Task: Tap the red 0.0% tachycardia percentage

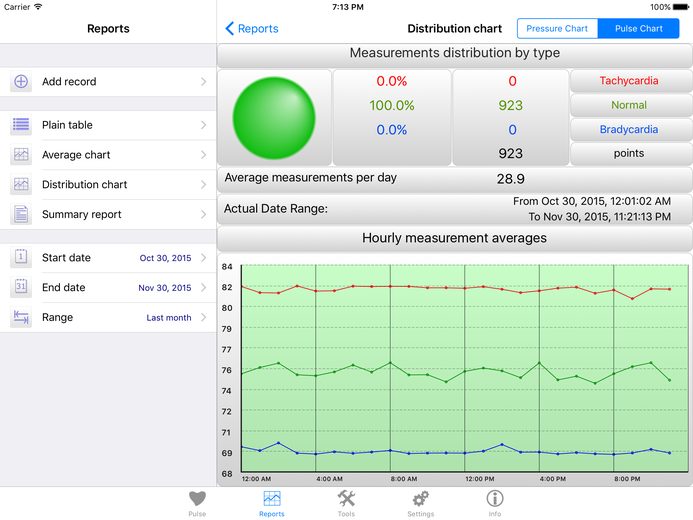Action: click(x=392, y=81)
